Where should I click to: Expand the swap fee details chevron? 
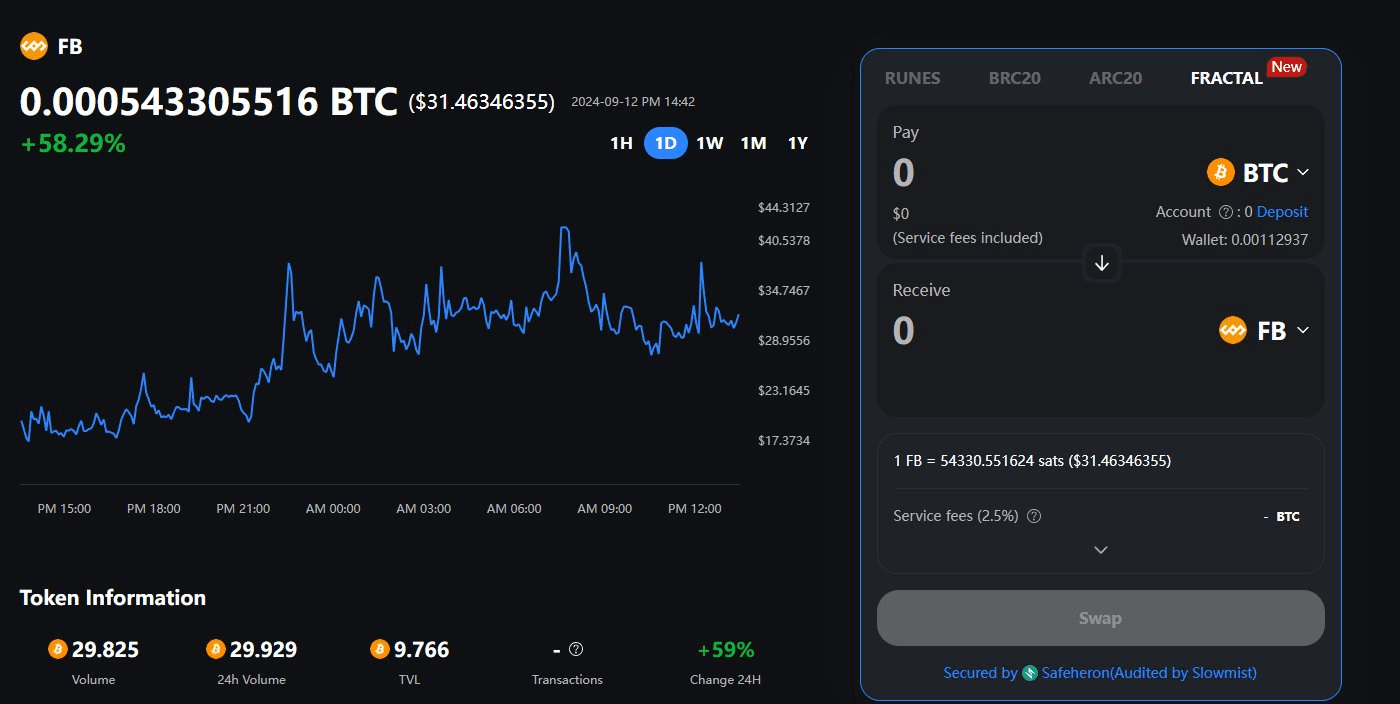(1101, 550)
